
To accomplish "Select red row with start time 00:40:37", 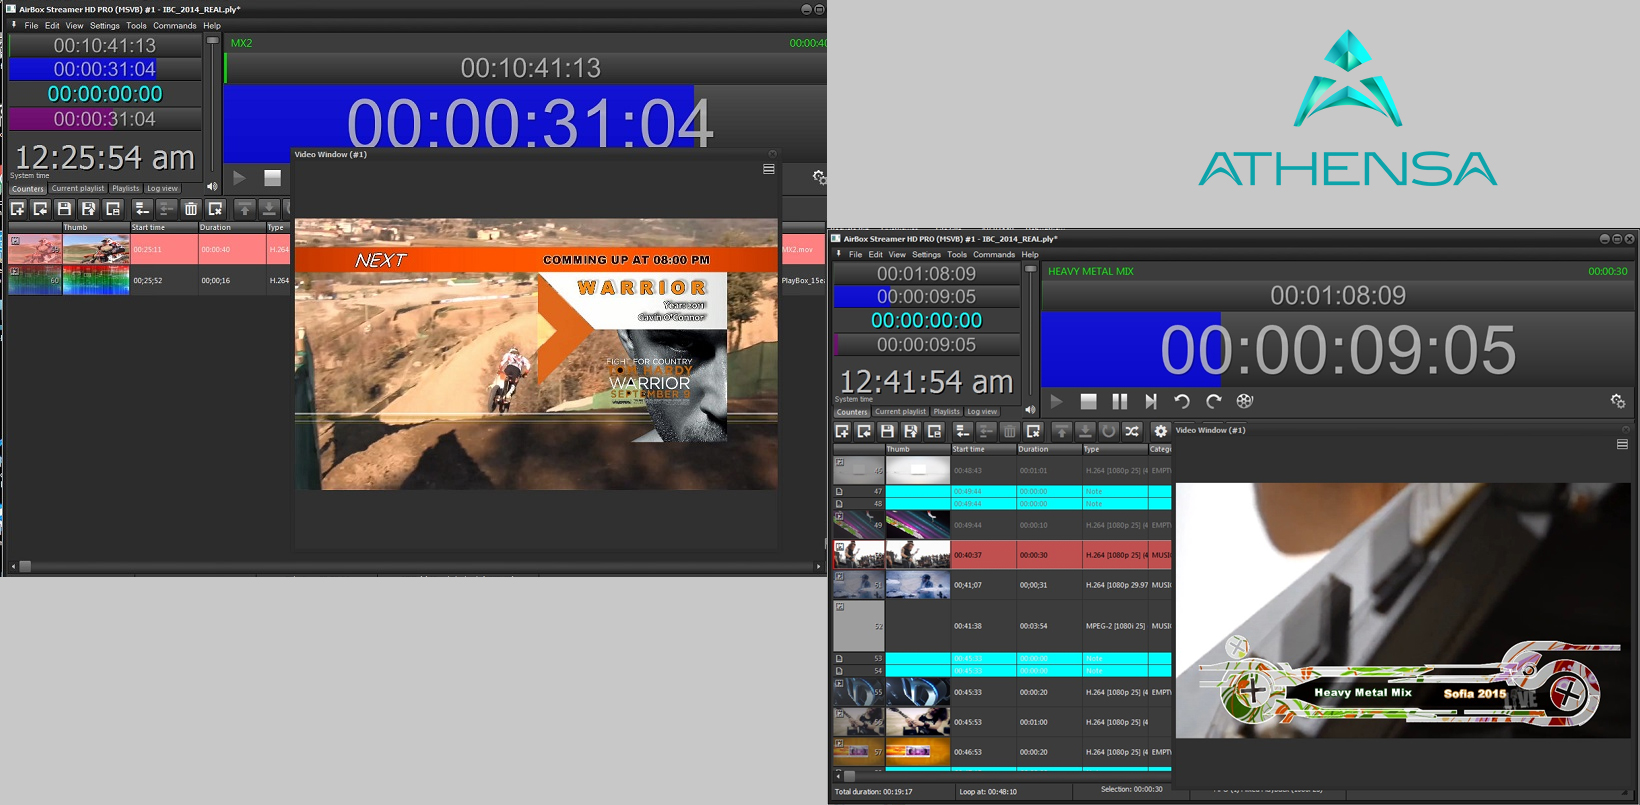I will [1002, 555].
